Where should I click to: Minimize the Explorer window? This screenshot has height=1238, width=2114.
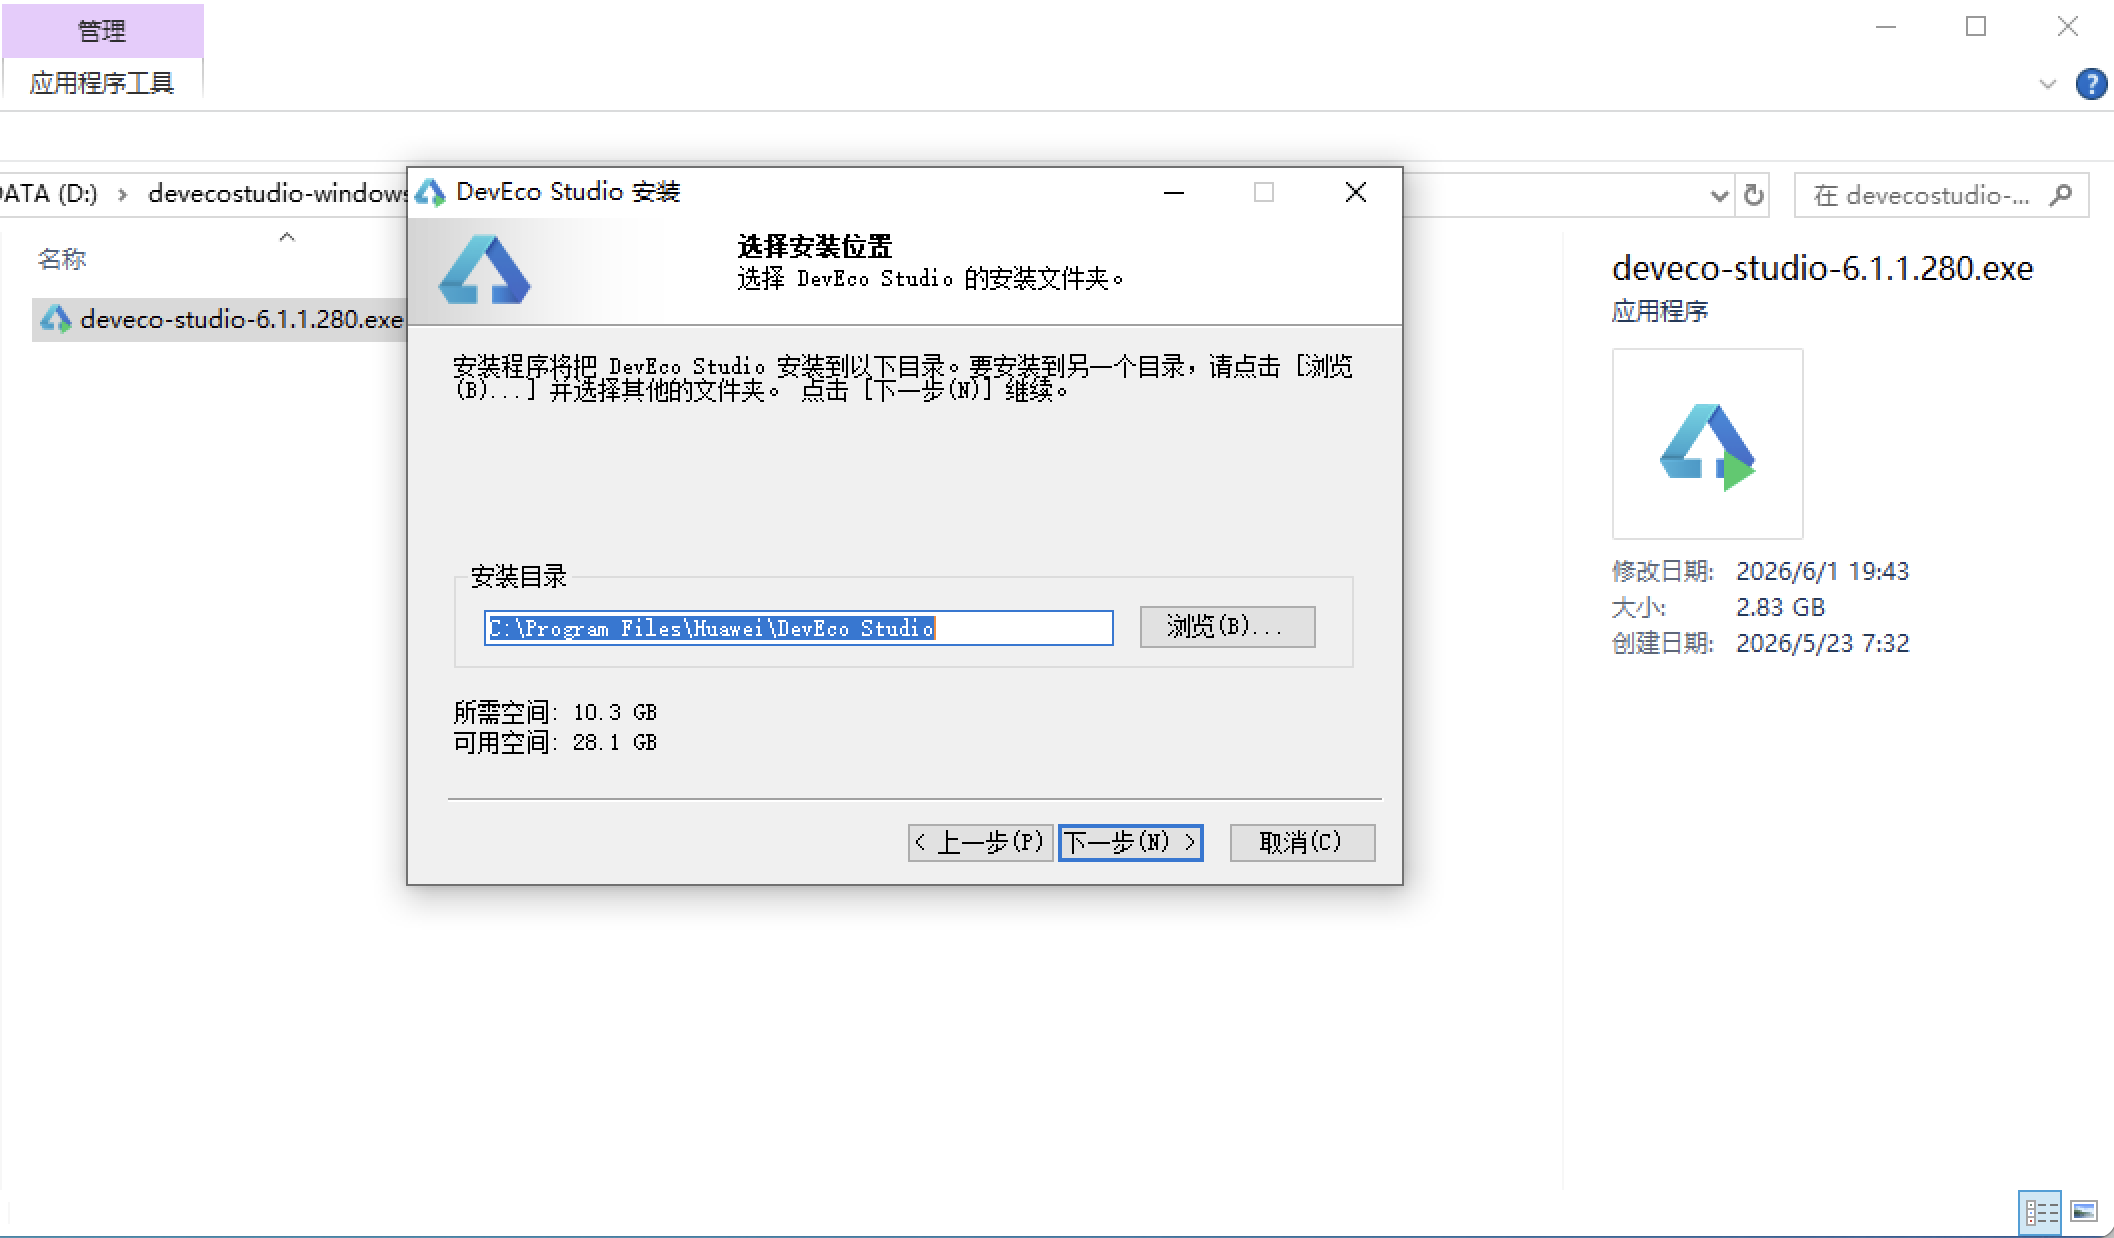(x=1886, y=27)
